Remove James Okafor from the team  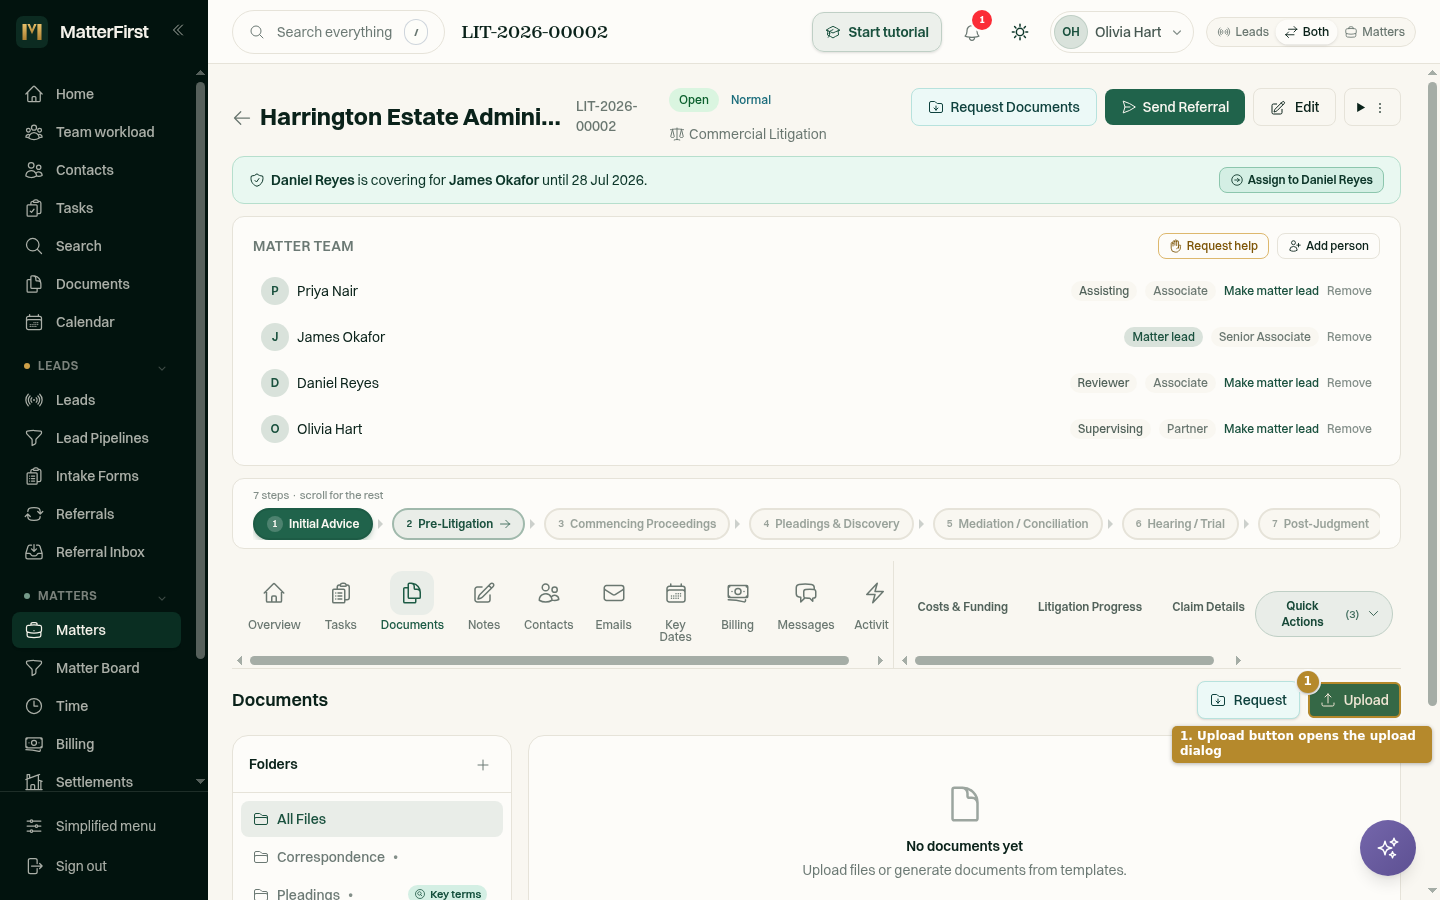pyautogui.click(x=1349, y=337)
